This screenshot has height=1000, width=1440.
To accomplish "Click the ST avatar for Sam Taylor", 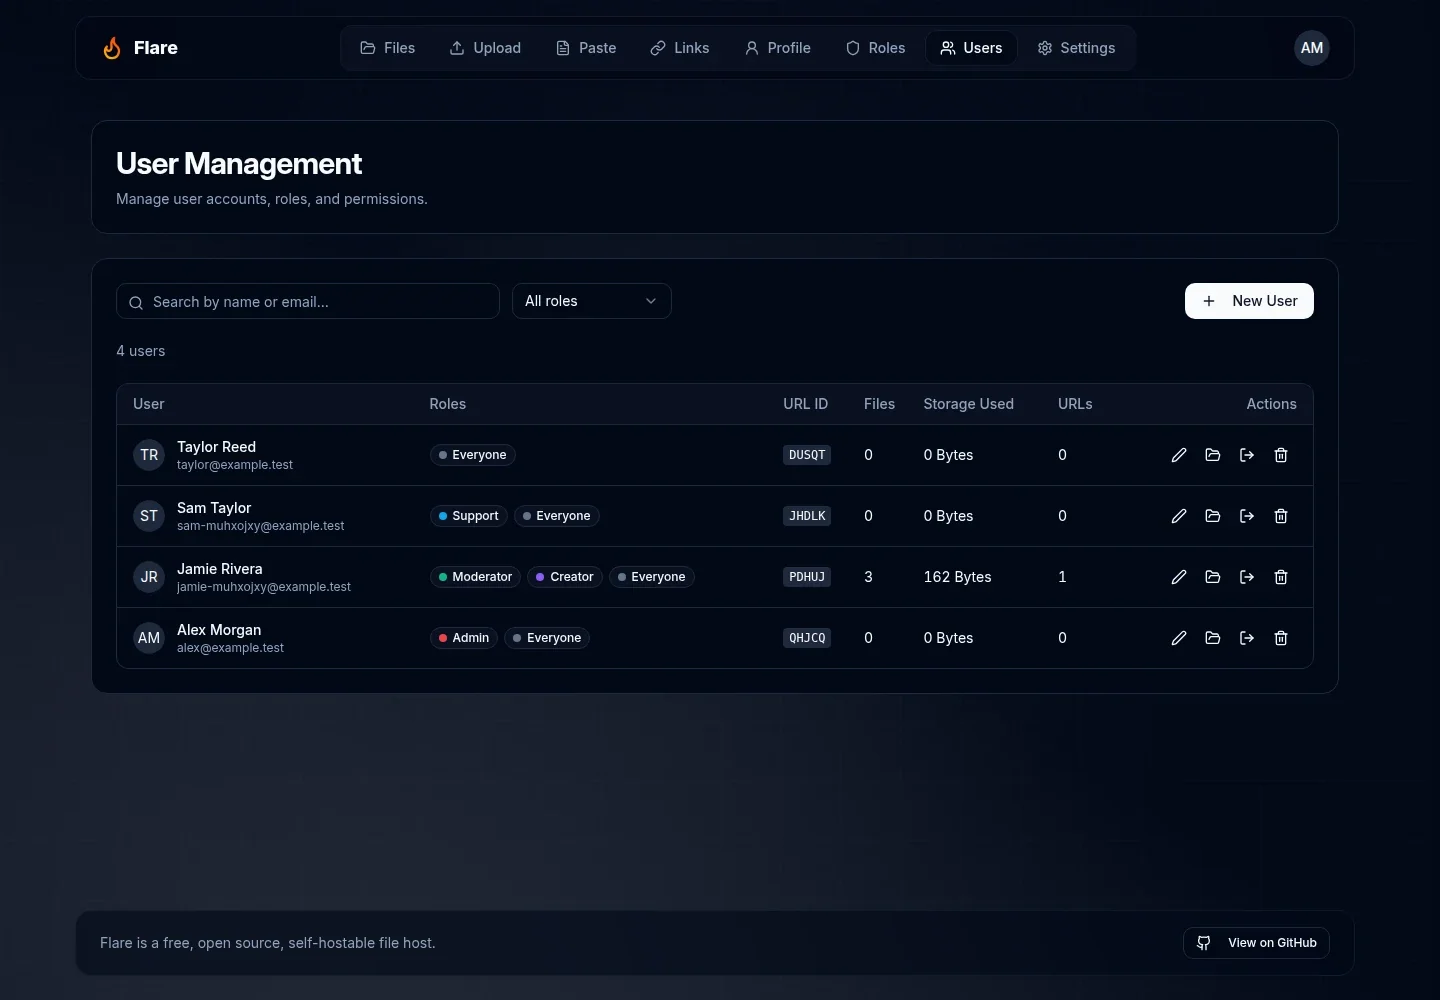I will 149,516.
